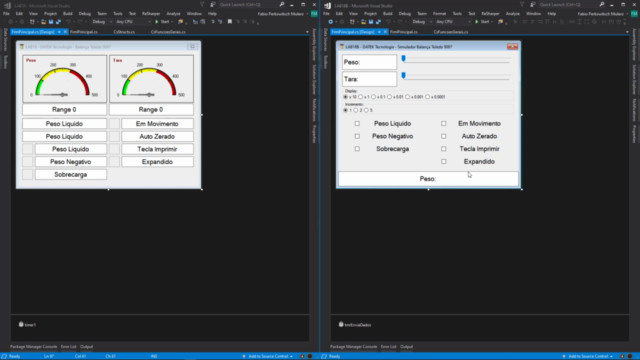This screenshot has width=640, height=360.
Task: Select the Tecla Imprimir label in left form
Action: click(157, 149)
